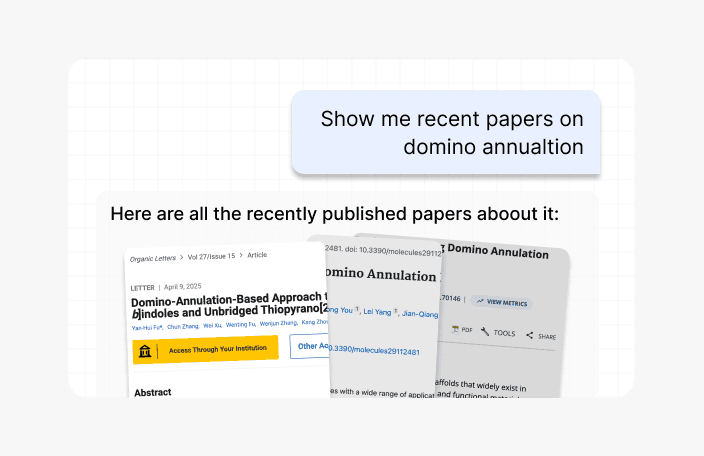This screenshot has width=704, height=456.
Task: Click the Abstract heading
Action: 153,392
